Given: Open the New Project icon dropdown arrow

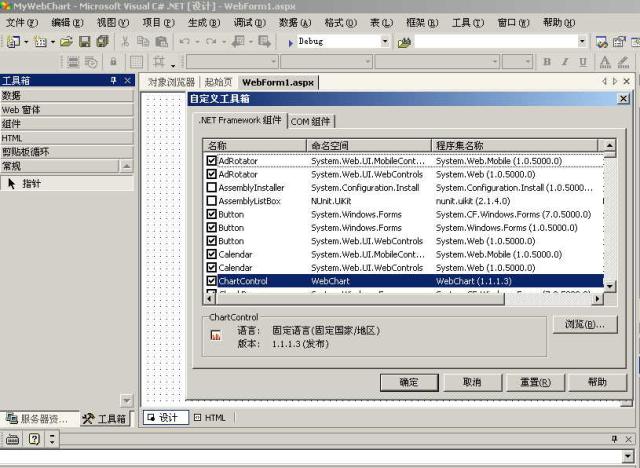Looking at the screenshot, I should [26, 42].
